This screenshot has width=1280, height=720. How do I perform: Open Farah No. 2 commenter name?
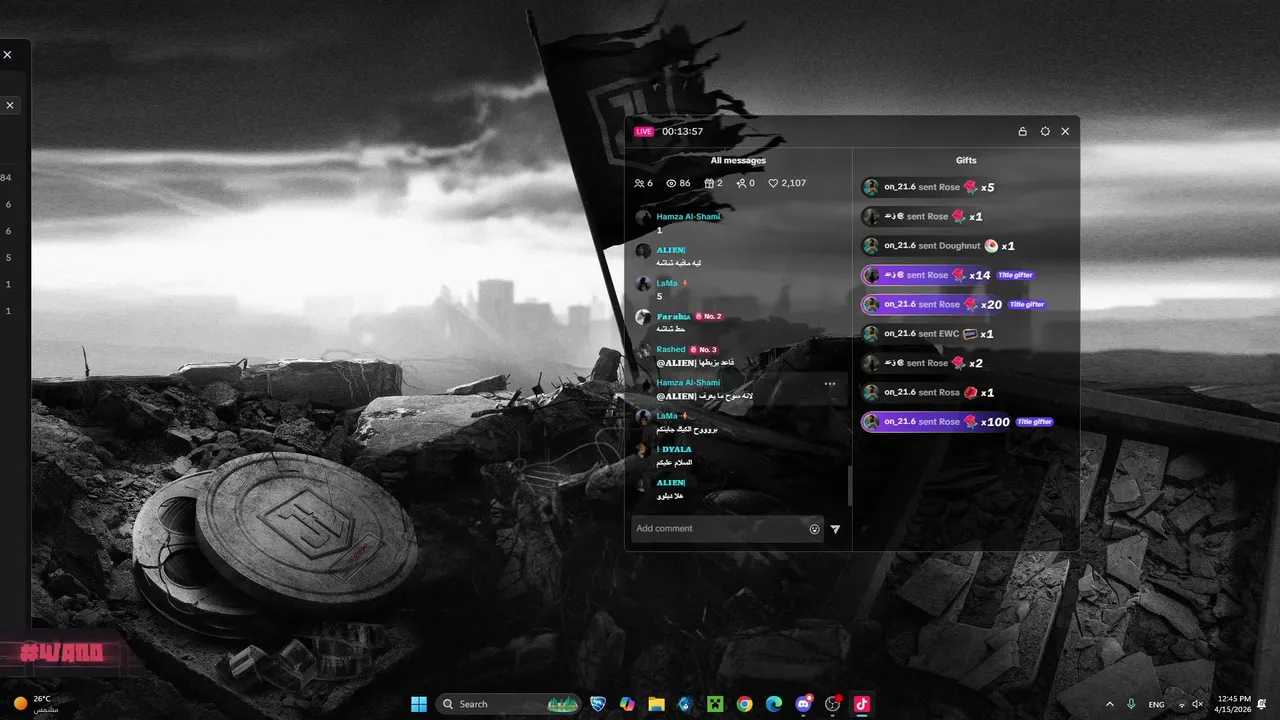coord(672,316)
